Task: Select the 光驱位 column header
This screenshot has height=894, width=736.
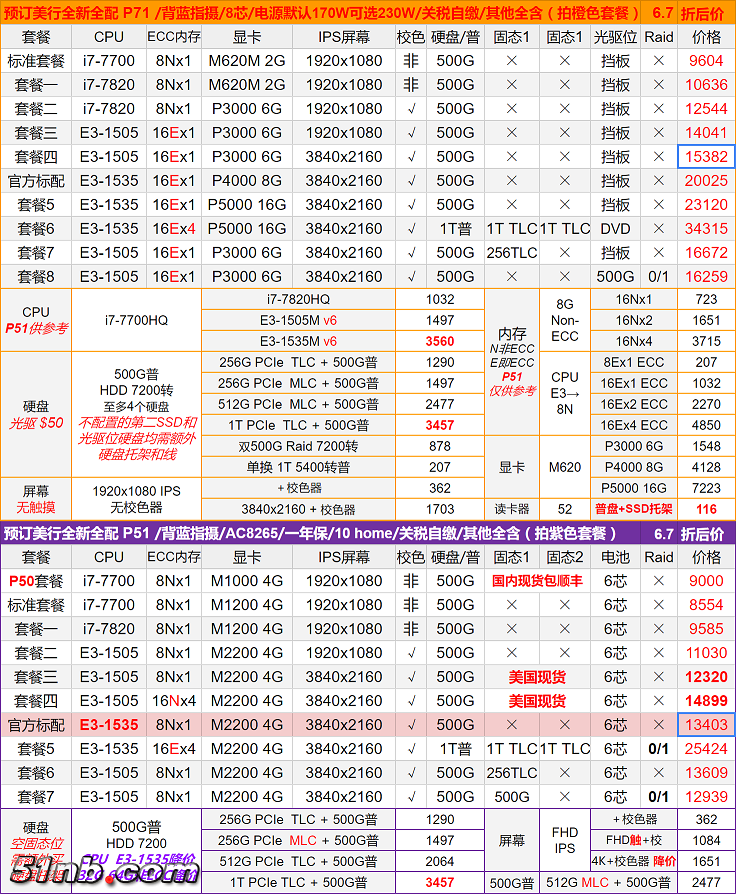Action: coord(615,37)
